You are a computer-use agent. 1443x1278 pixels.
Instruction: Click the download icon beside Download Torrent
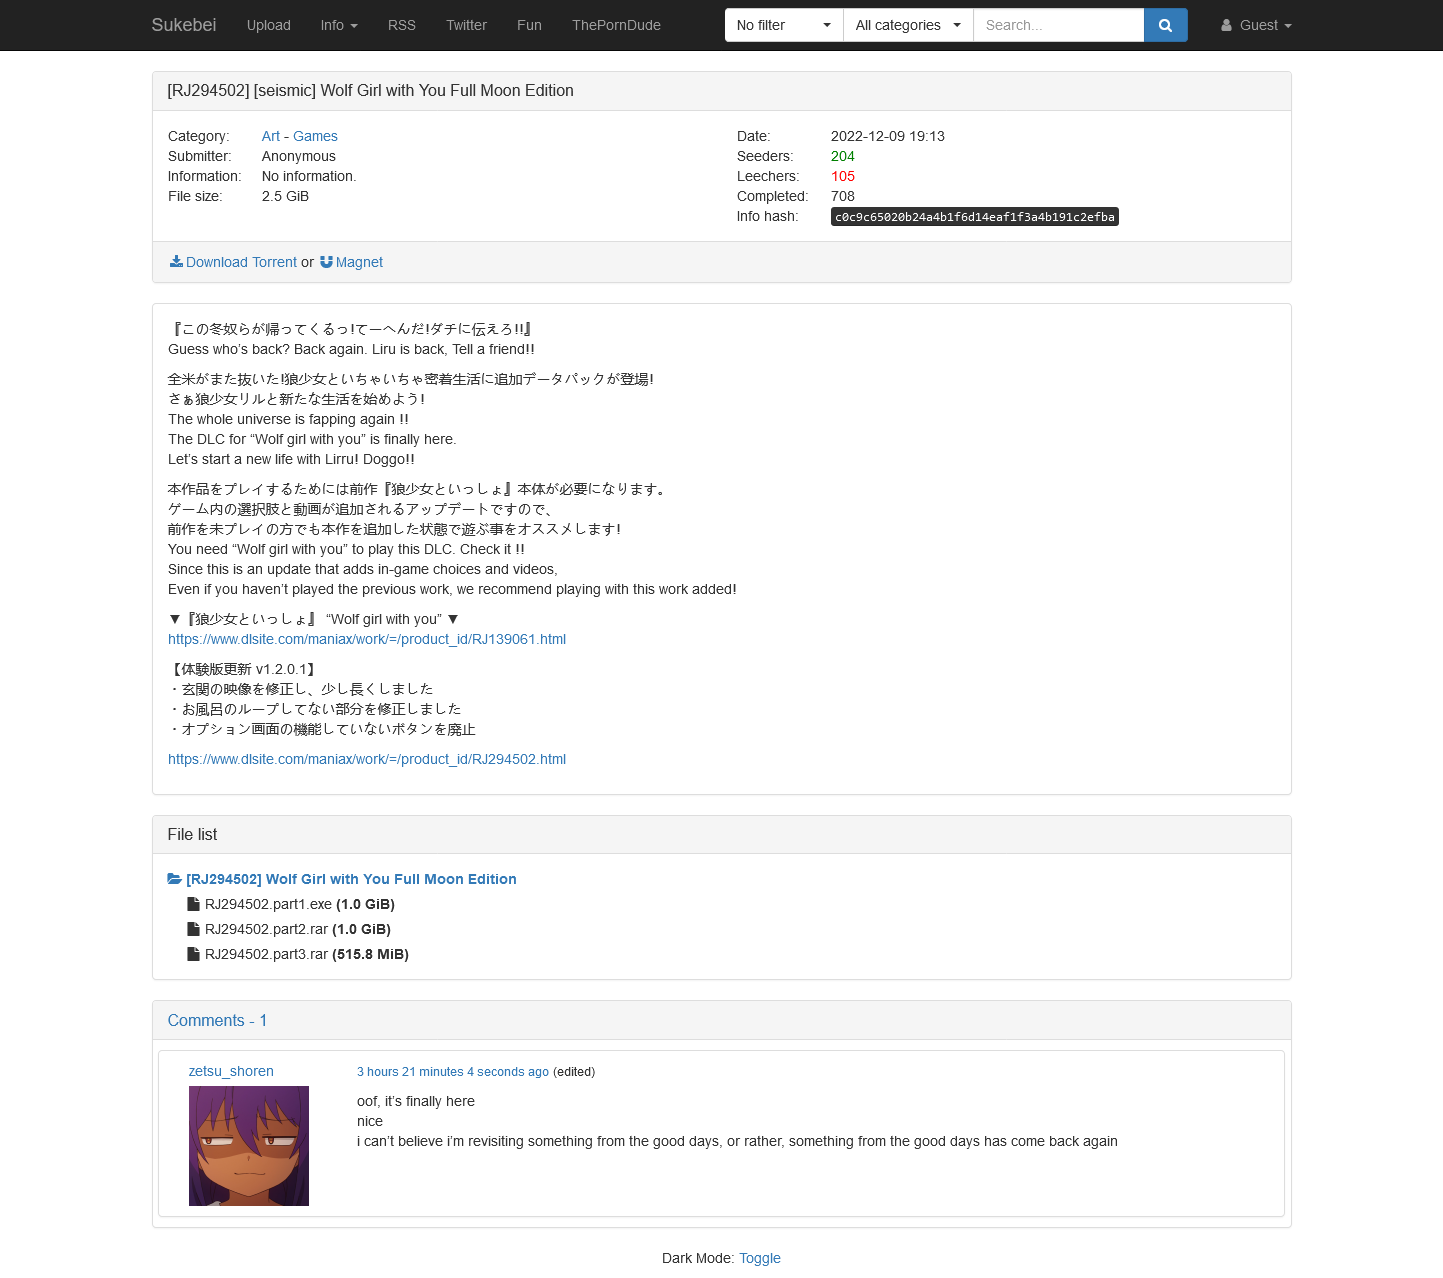click(176, 262)
